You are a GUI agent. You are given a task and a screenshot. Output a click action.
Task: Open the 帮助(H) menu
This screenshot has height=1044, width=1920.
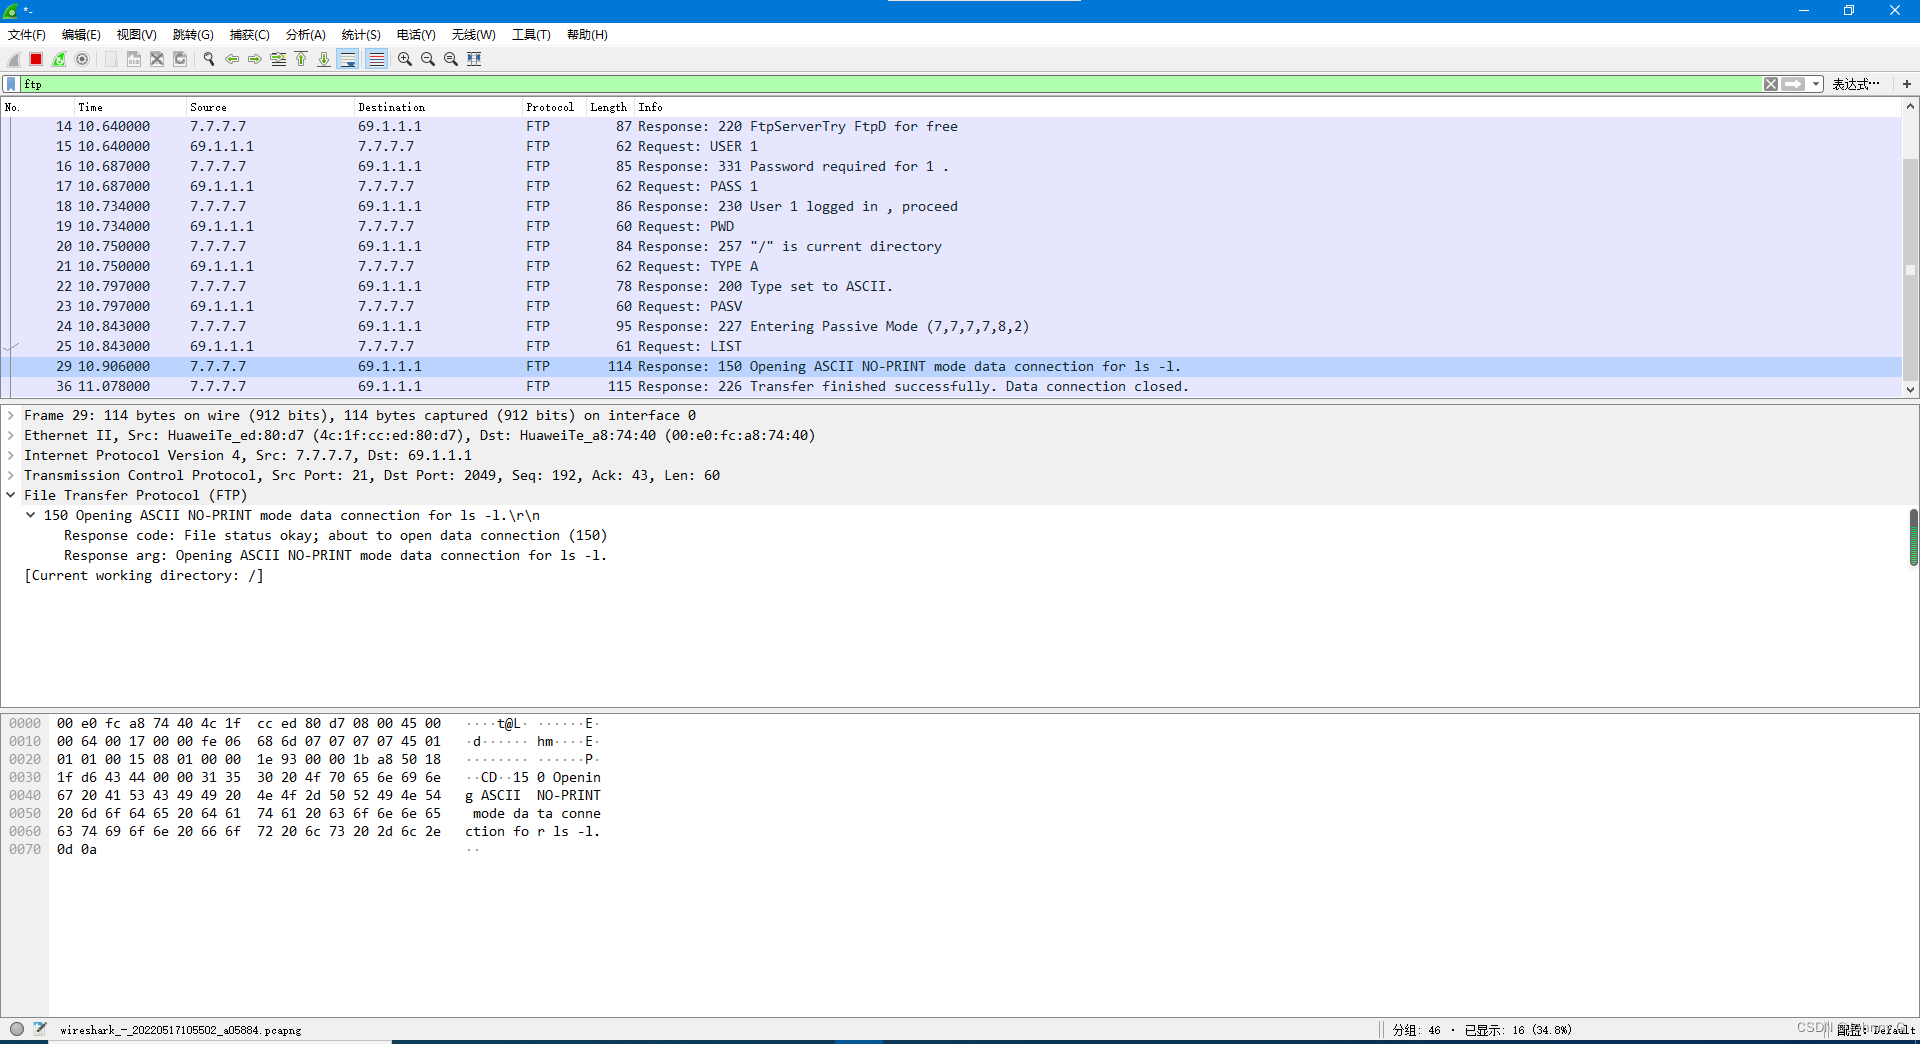587,34
